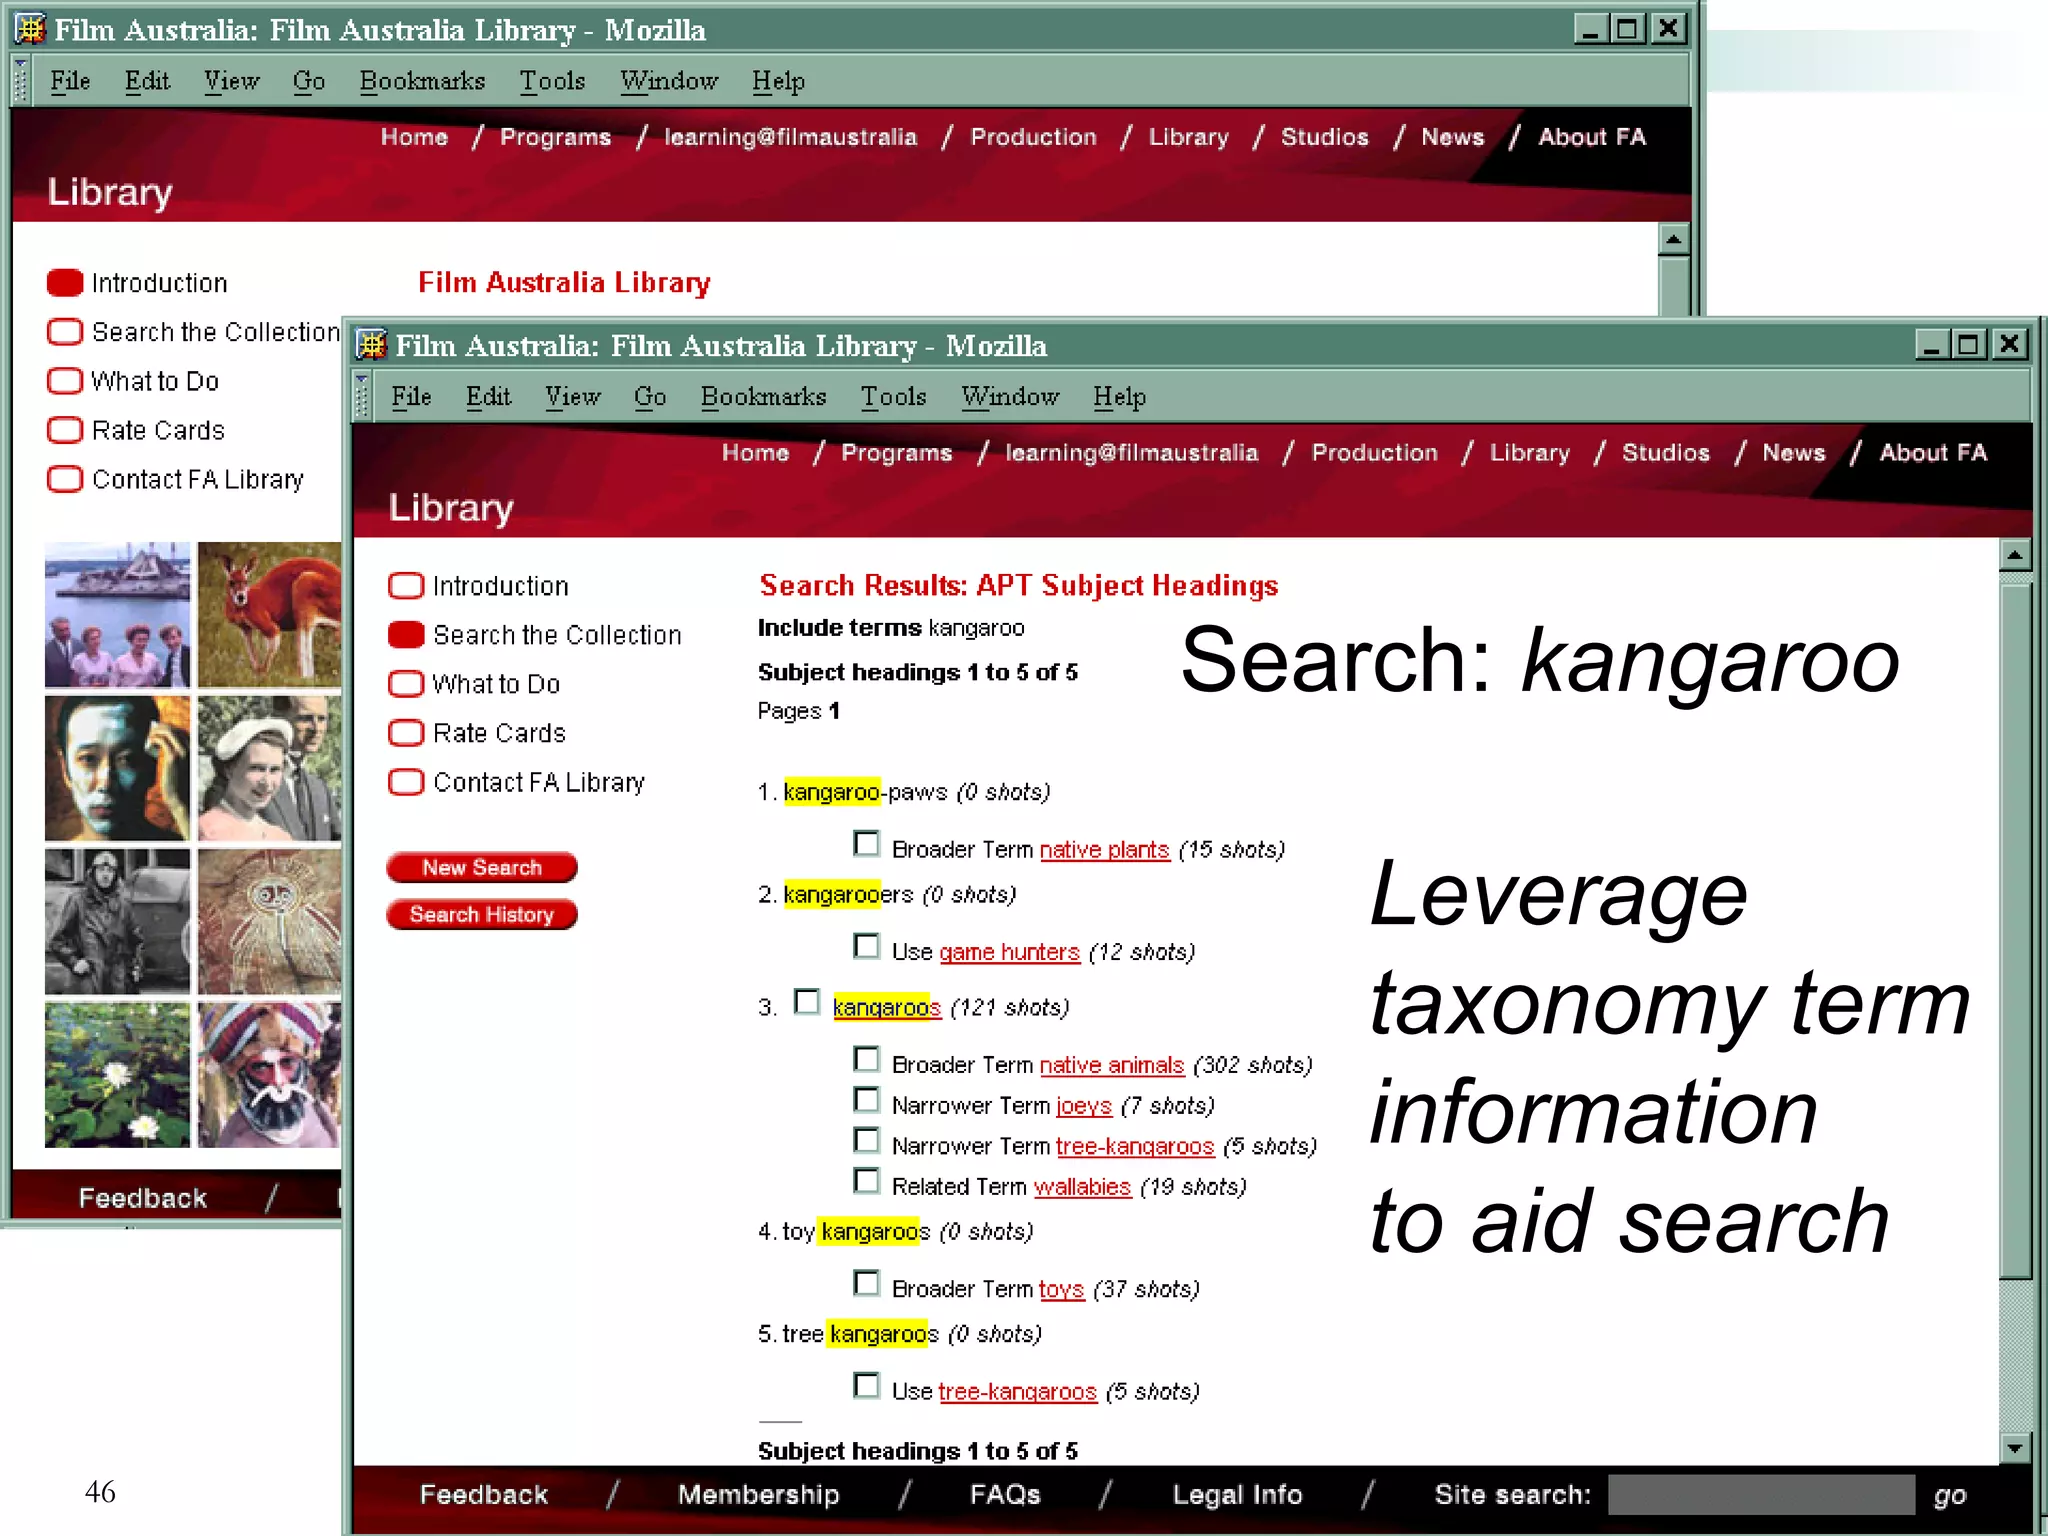Click Home in front window navigation bar
The height and width of the screenshot is (1536, 2048).
point(755,453)
